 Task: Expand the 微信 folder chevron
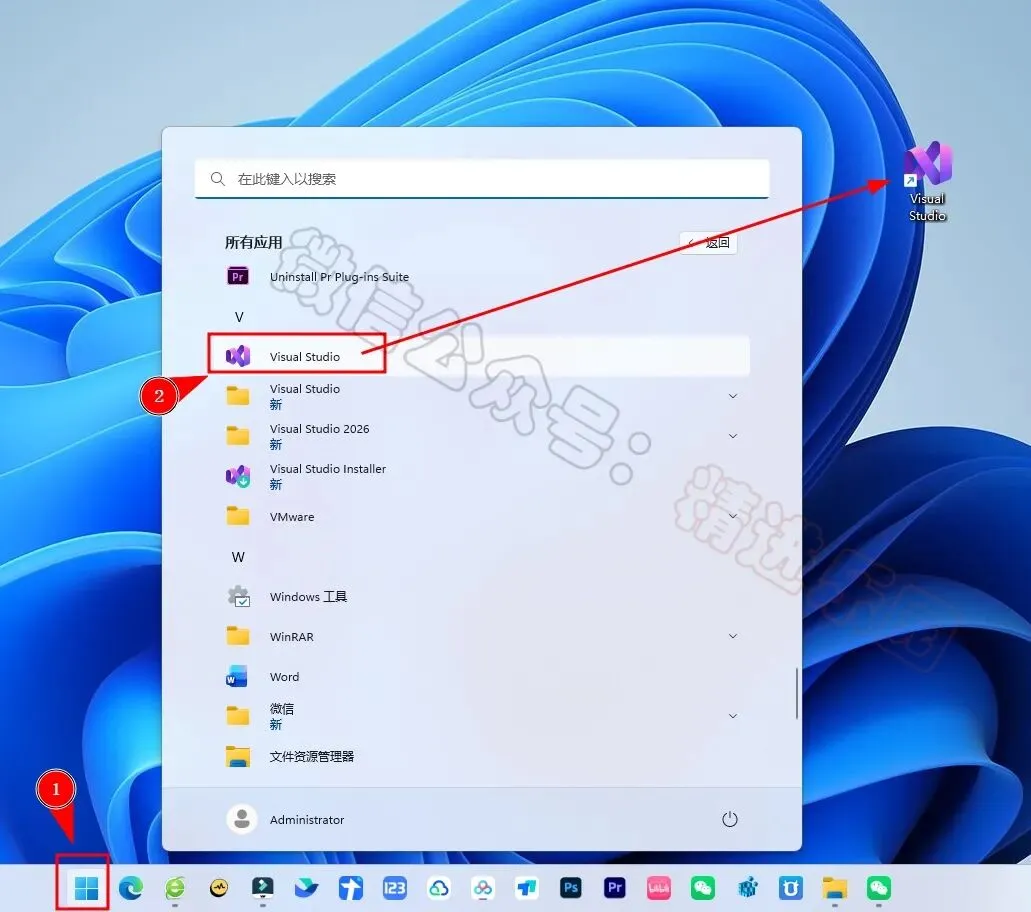(x=733, y=716)
